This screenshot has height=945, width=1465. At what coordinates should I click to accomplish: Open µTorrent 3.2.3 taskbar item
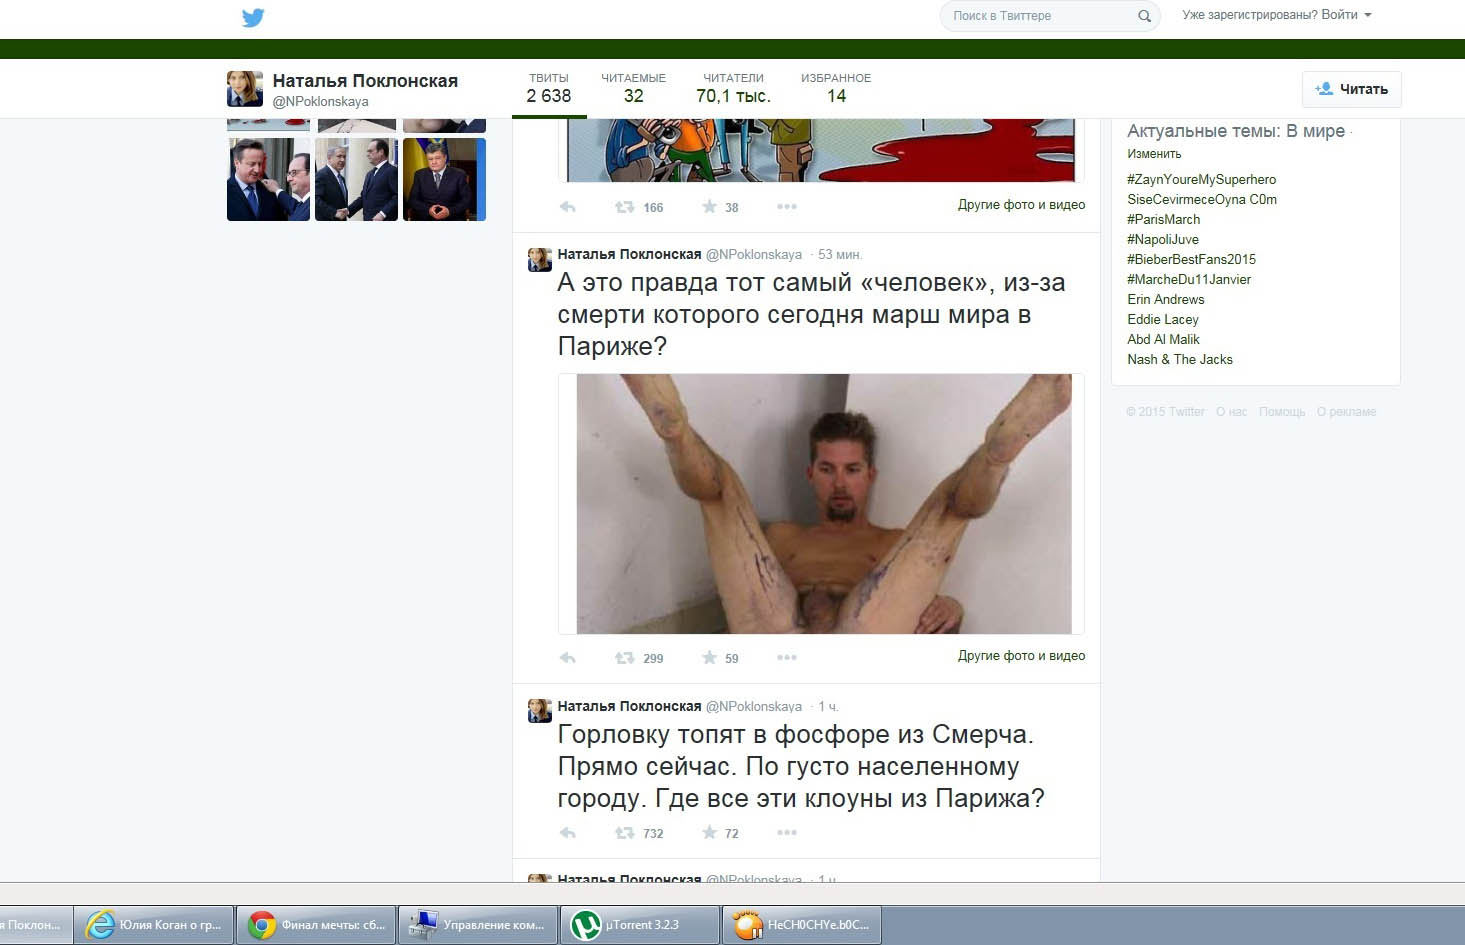pyautogui.click(x=640, y=925)
